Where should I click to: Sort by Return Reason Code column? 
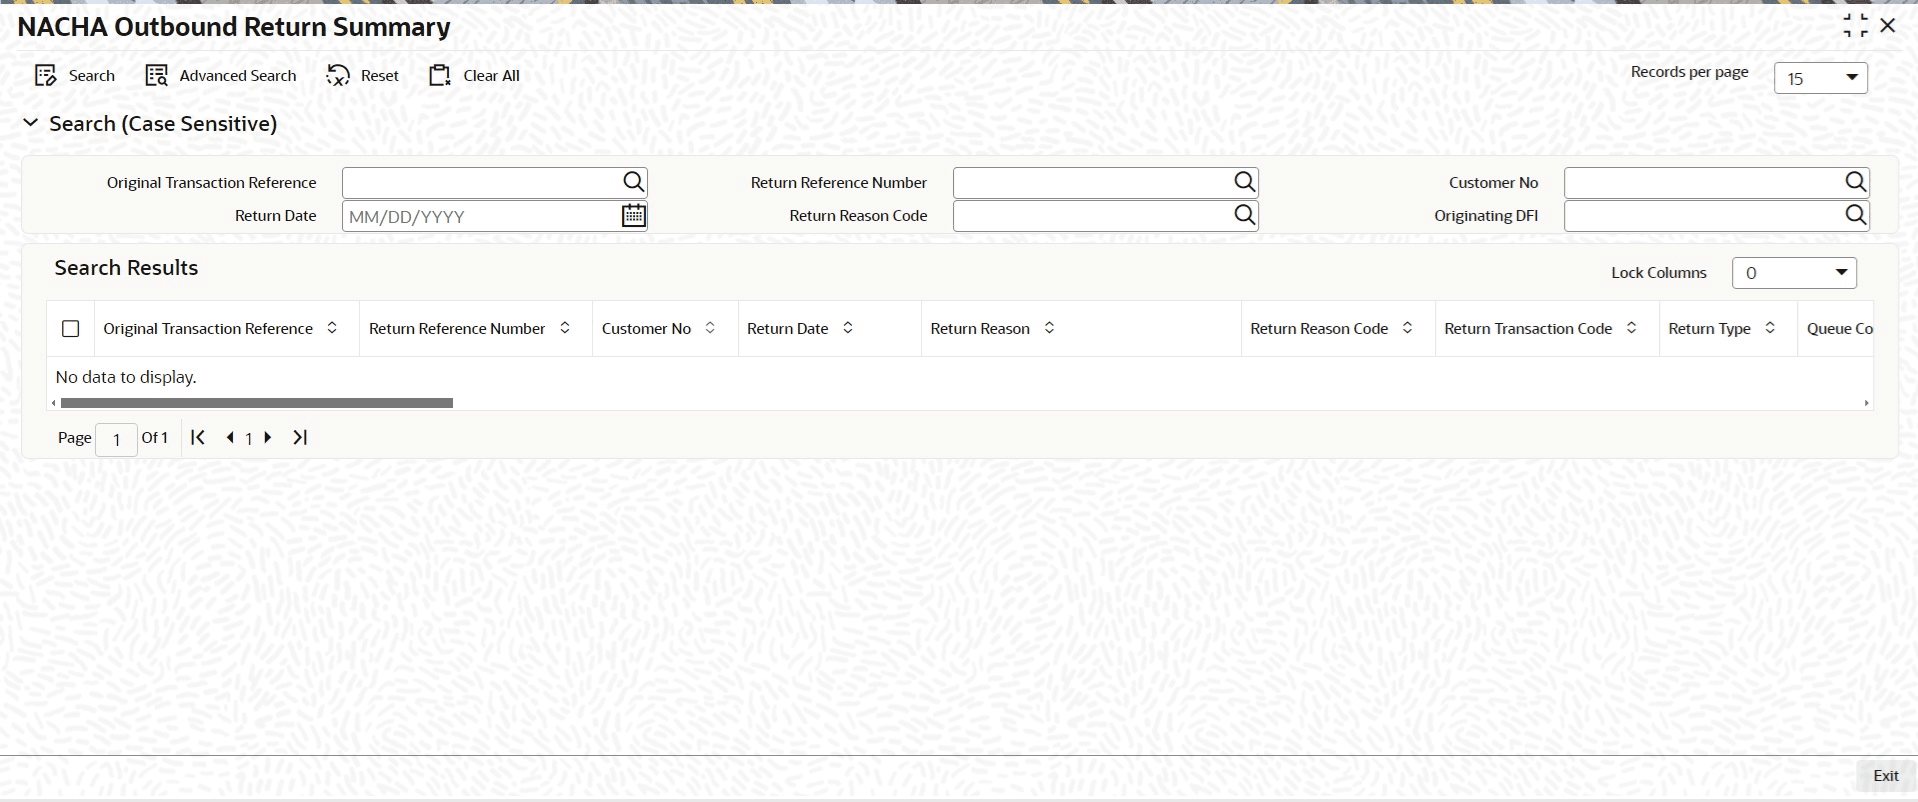[x=1407, y=328]
